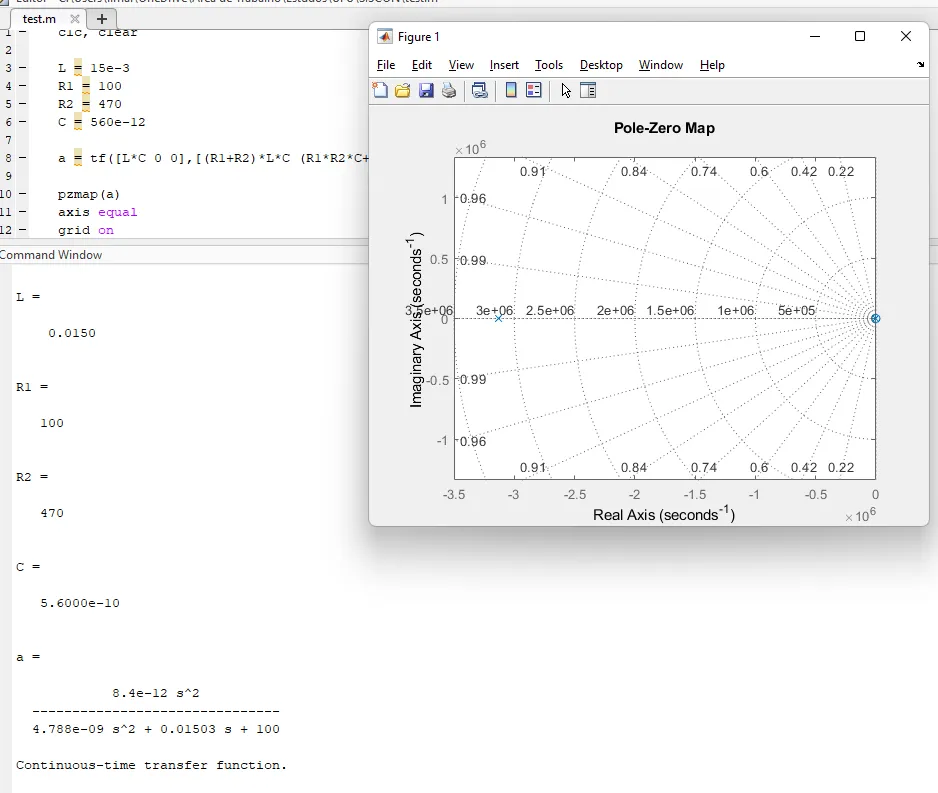
Task: Open the Desktop menu in the figure
Action: (601, 65)
